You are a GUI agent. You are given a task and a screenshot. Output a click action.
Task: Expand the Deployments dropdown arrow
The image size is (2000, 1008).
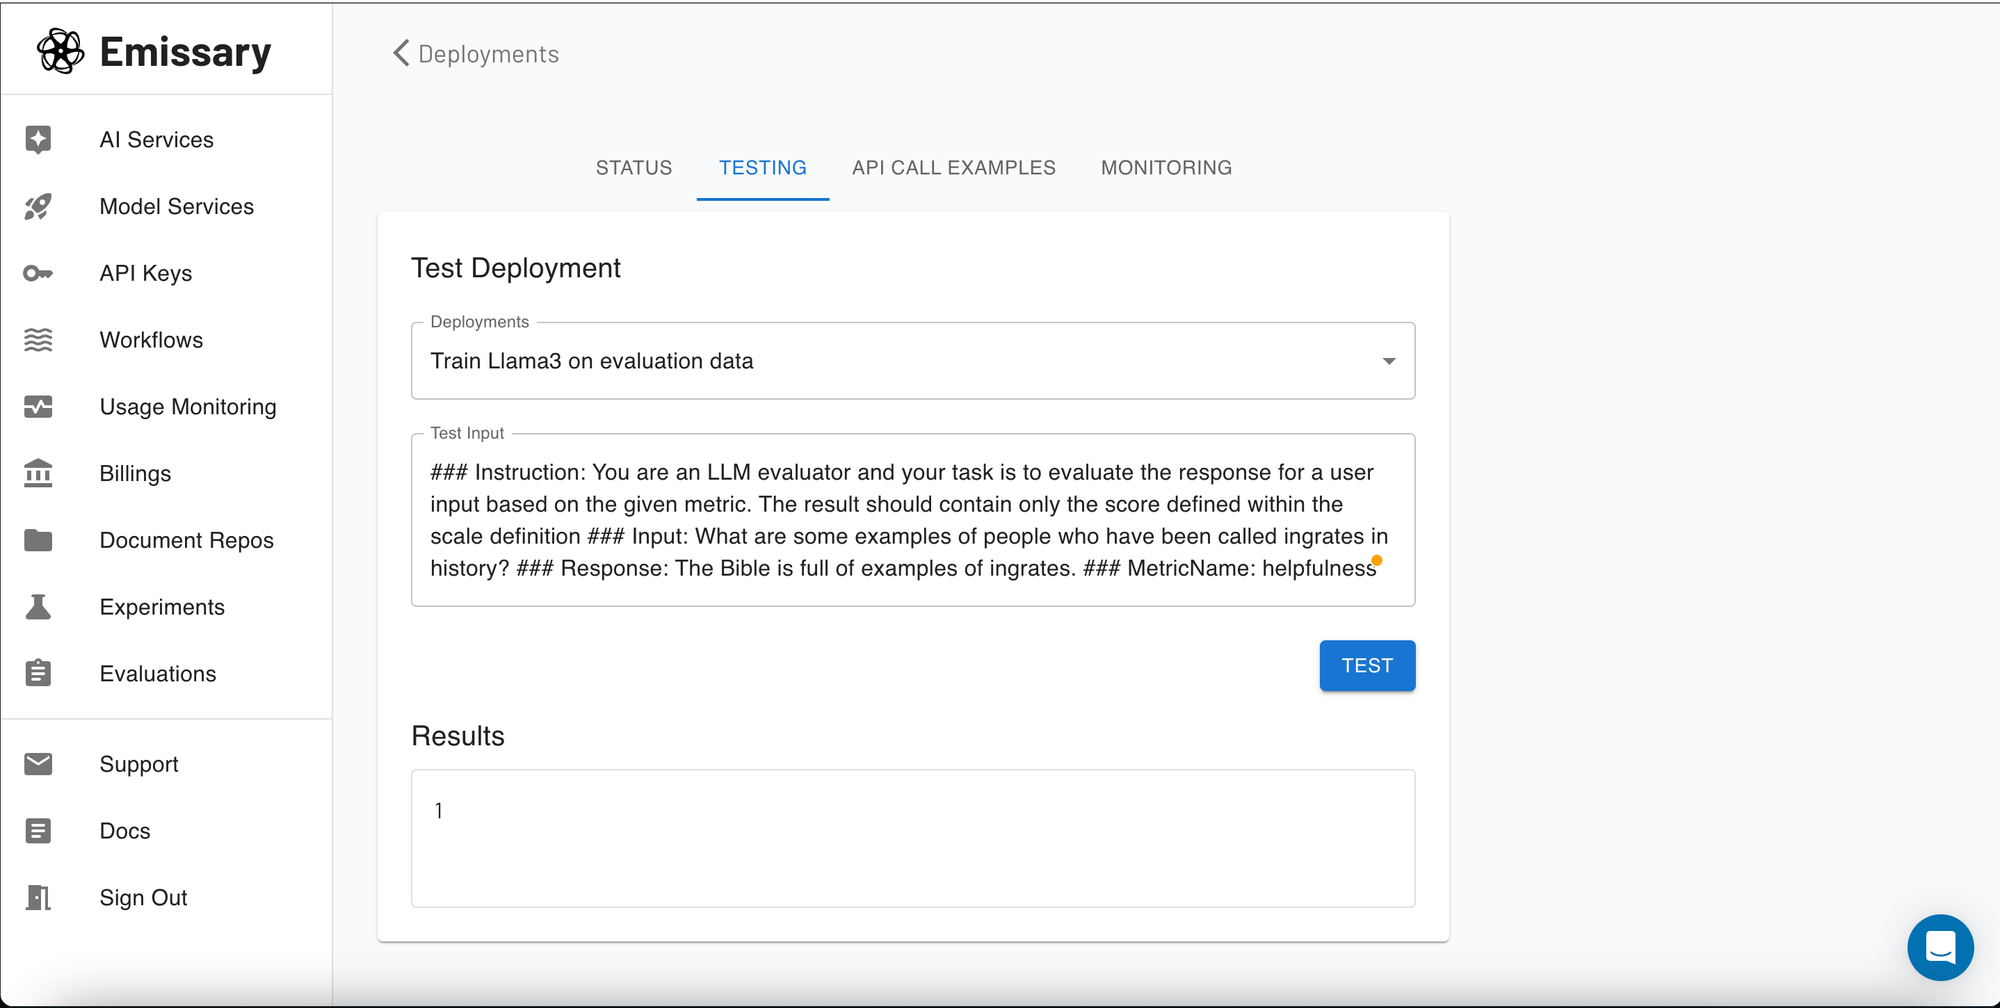pyautogui.click(x=1389, y=361)
